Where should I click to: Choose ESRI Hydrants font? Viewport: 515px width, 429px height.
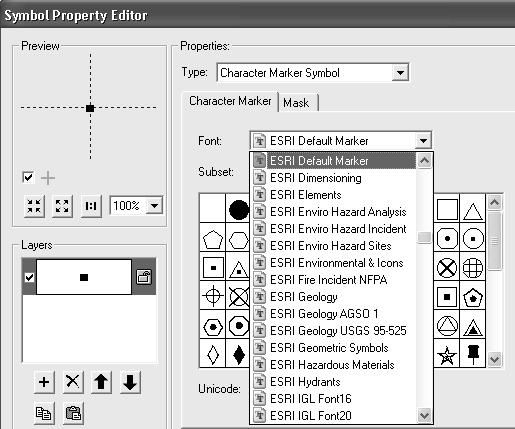click(333, 382)
